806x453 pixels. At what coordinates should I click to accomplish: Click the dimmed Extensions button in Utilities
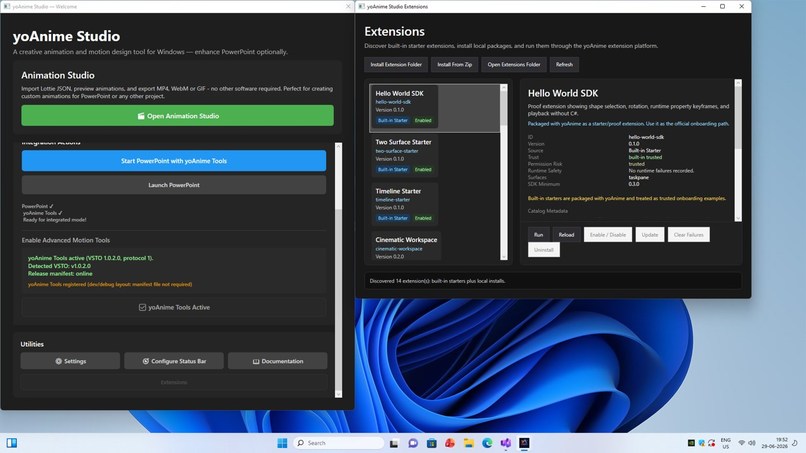tap(174, 383)
